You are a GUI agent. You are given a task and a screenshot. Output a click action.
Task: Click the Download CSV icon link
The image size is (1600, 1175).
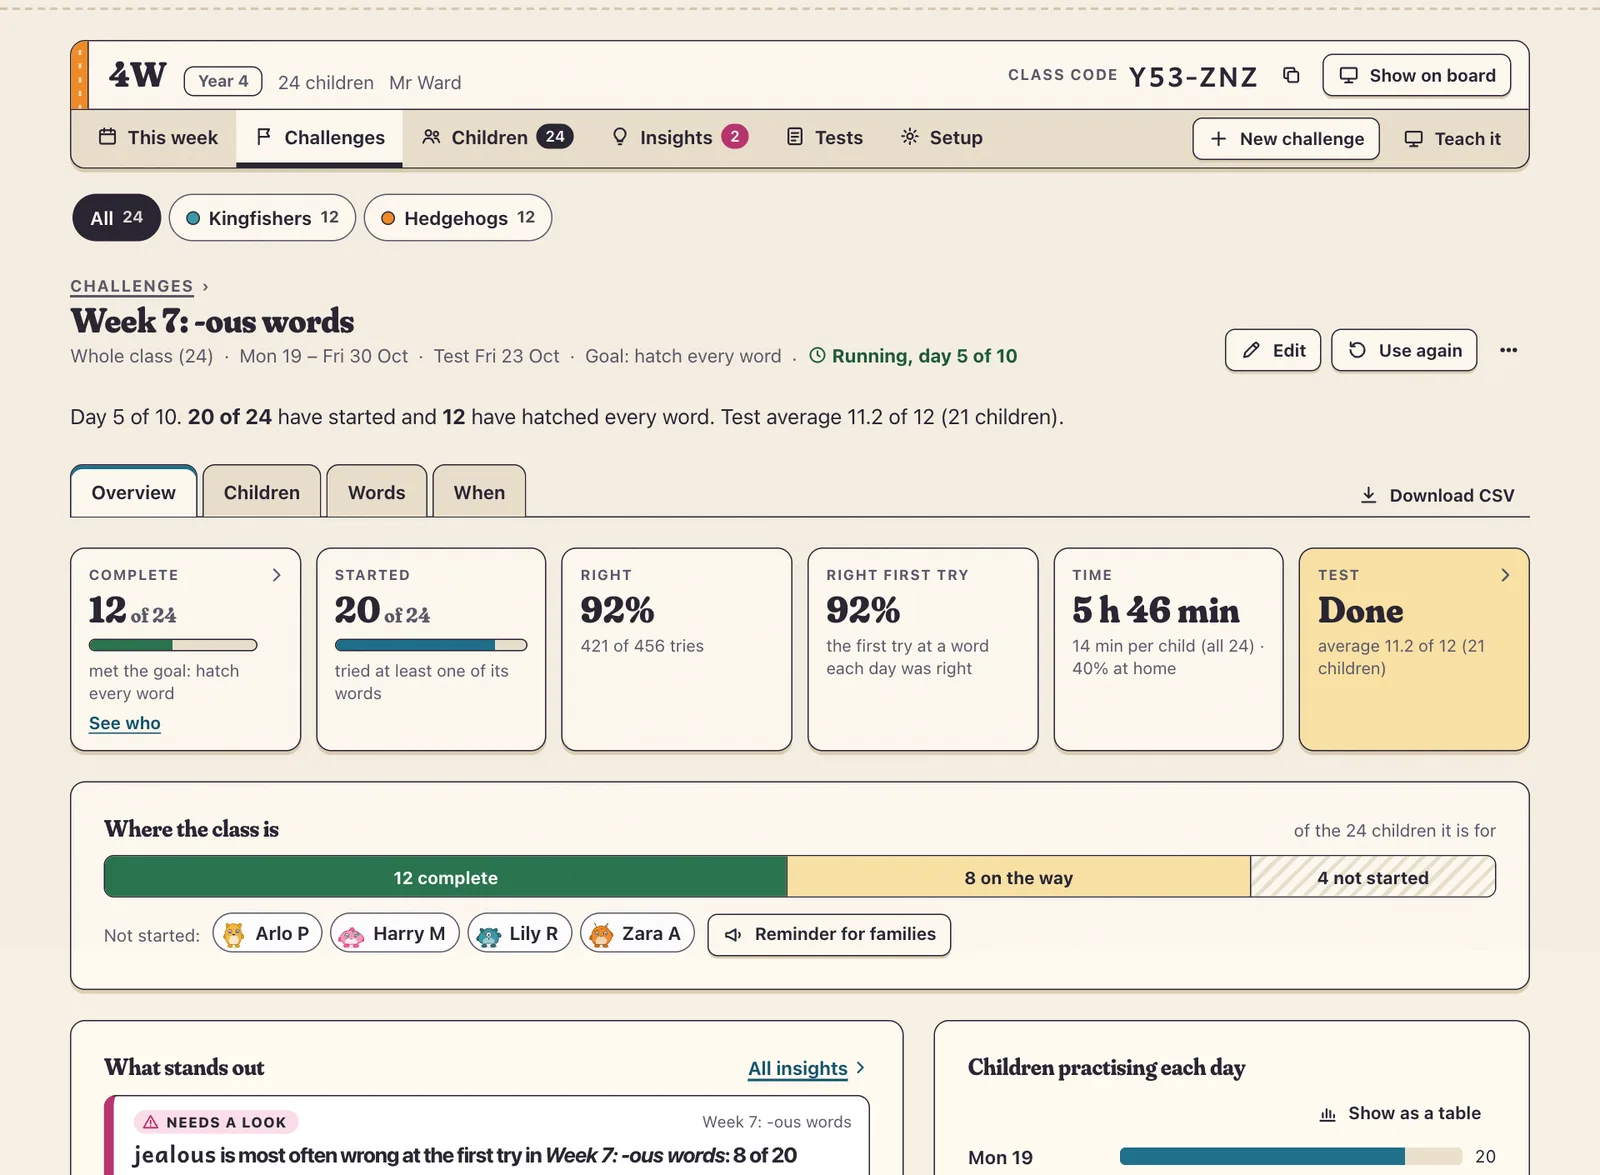point(1437,496)
